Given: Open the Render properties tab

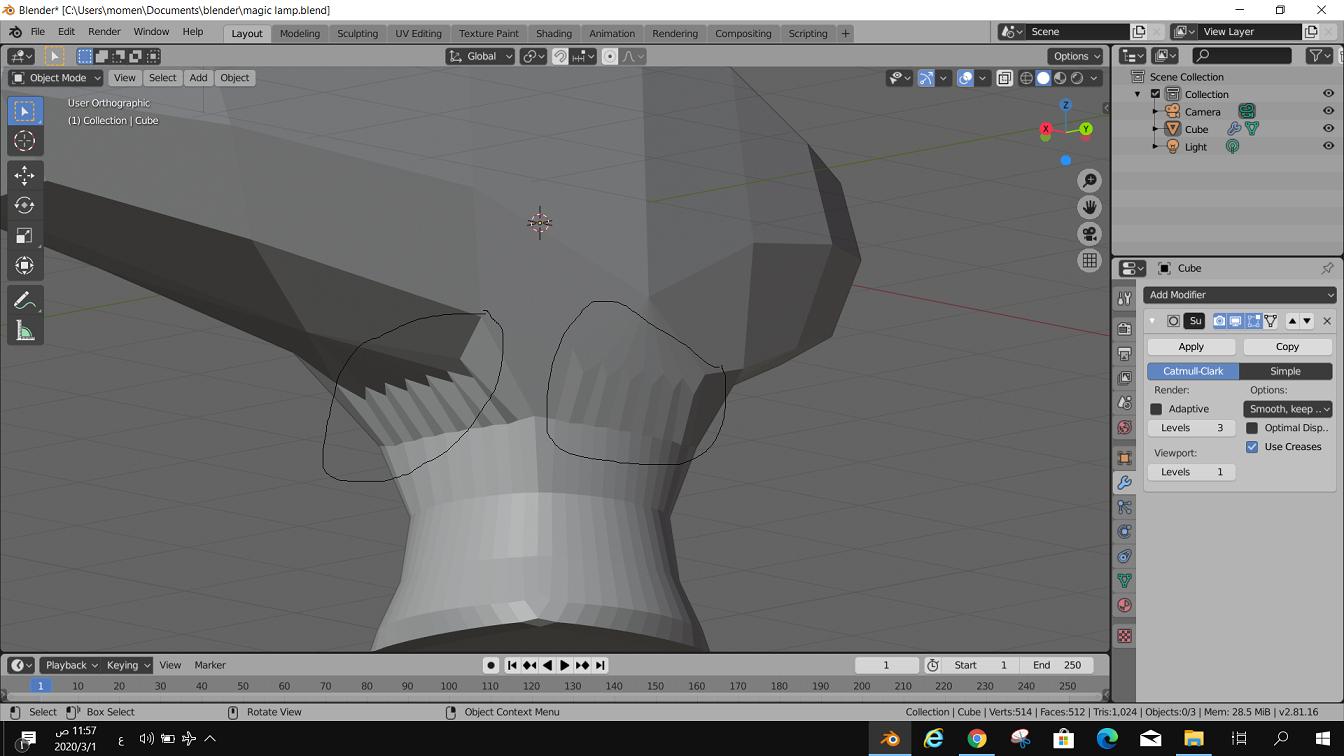Looking at the screenshot, I should pyautogui.click(x=1124, y=328).
